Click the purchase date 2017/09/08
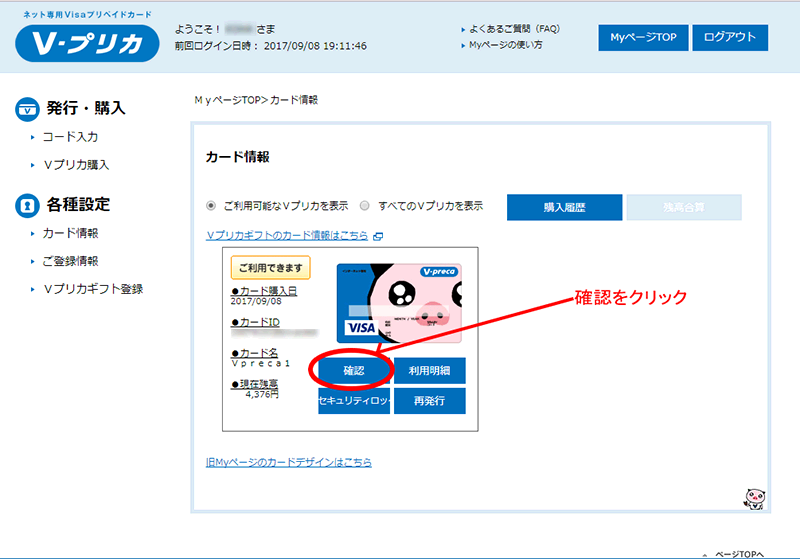The image size is (800, 559). tap(256, 301)
